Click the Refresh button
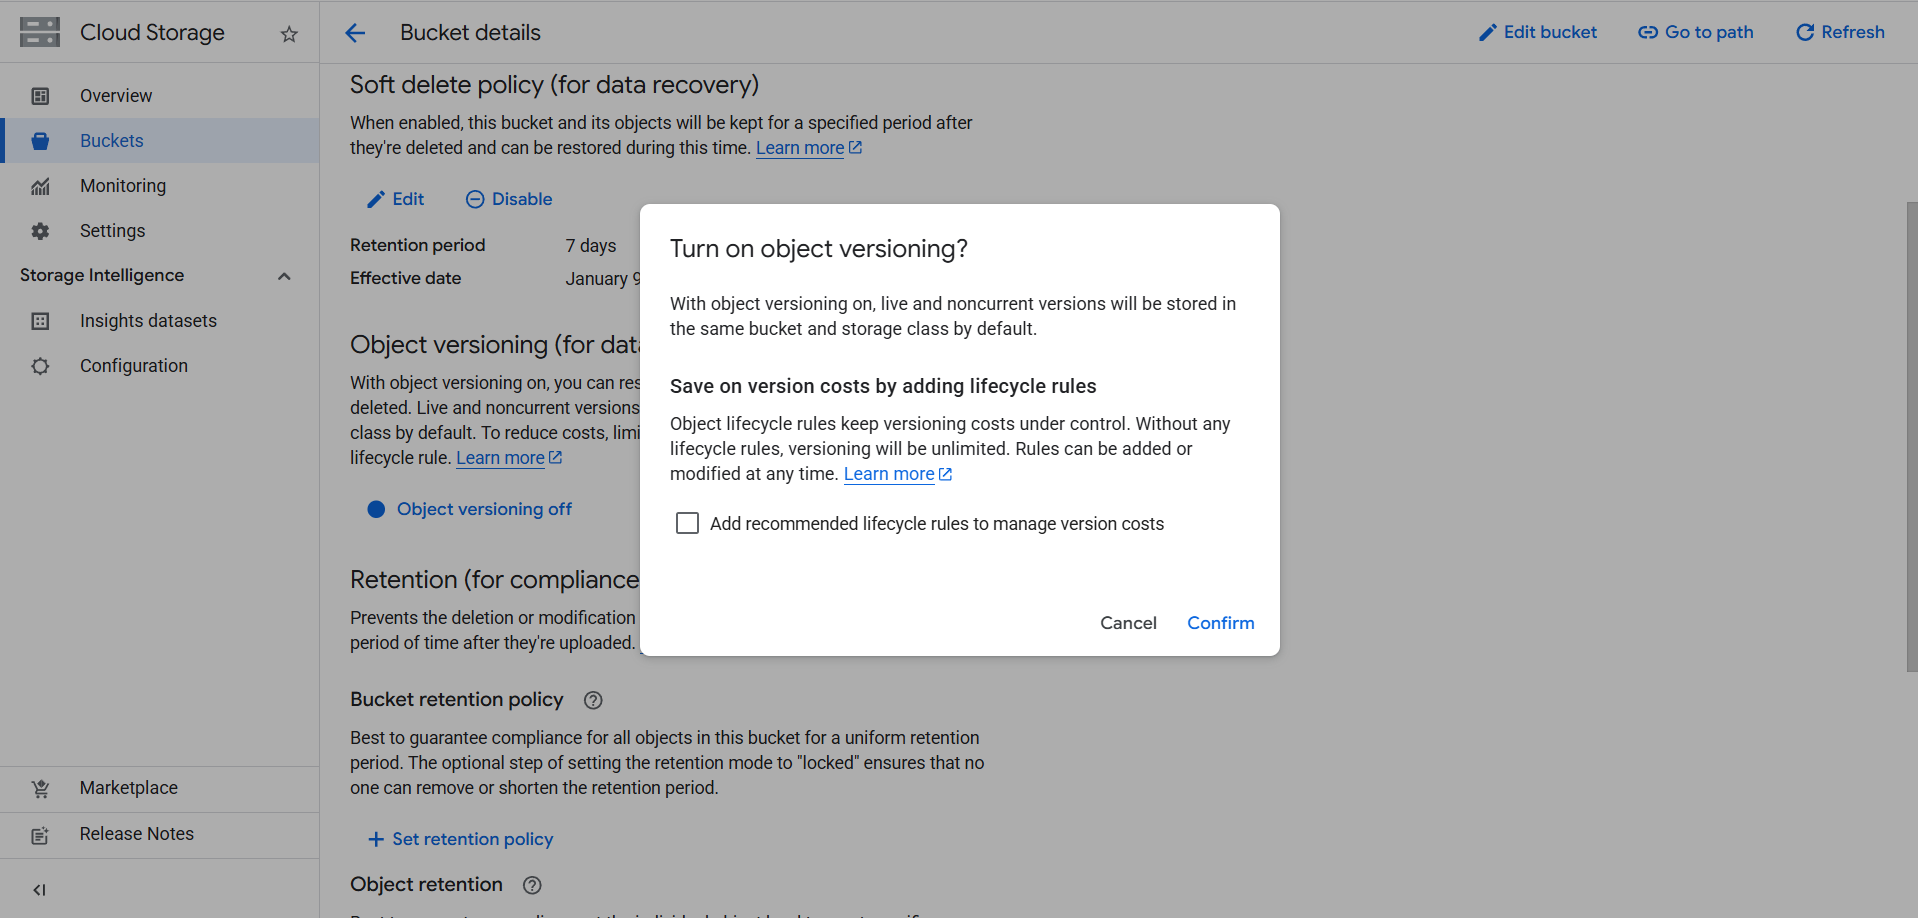The width and height of the screenshot is (1918, 918). point(1840,32)
